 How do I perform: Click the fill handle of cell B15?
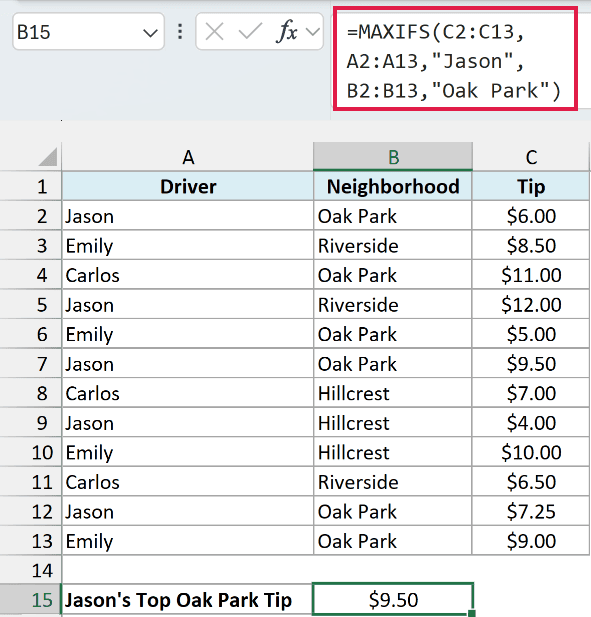[x=472, y=613]
